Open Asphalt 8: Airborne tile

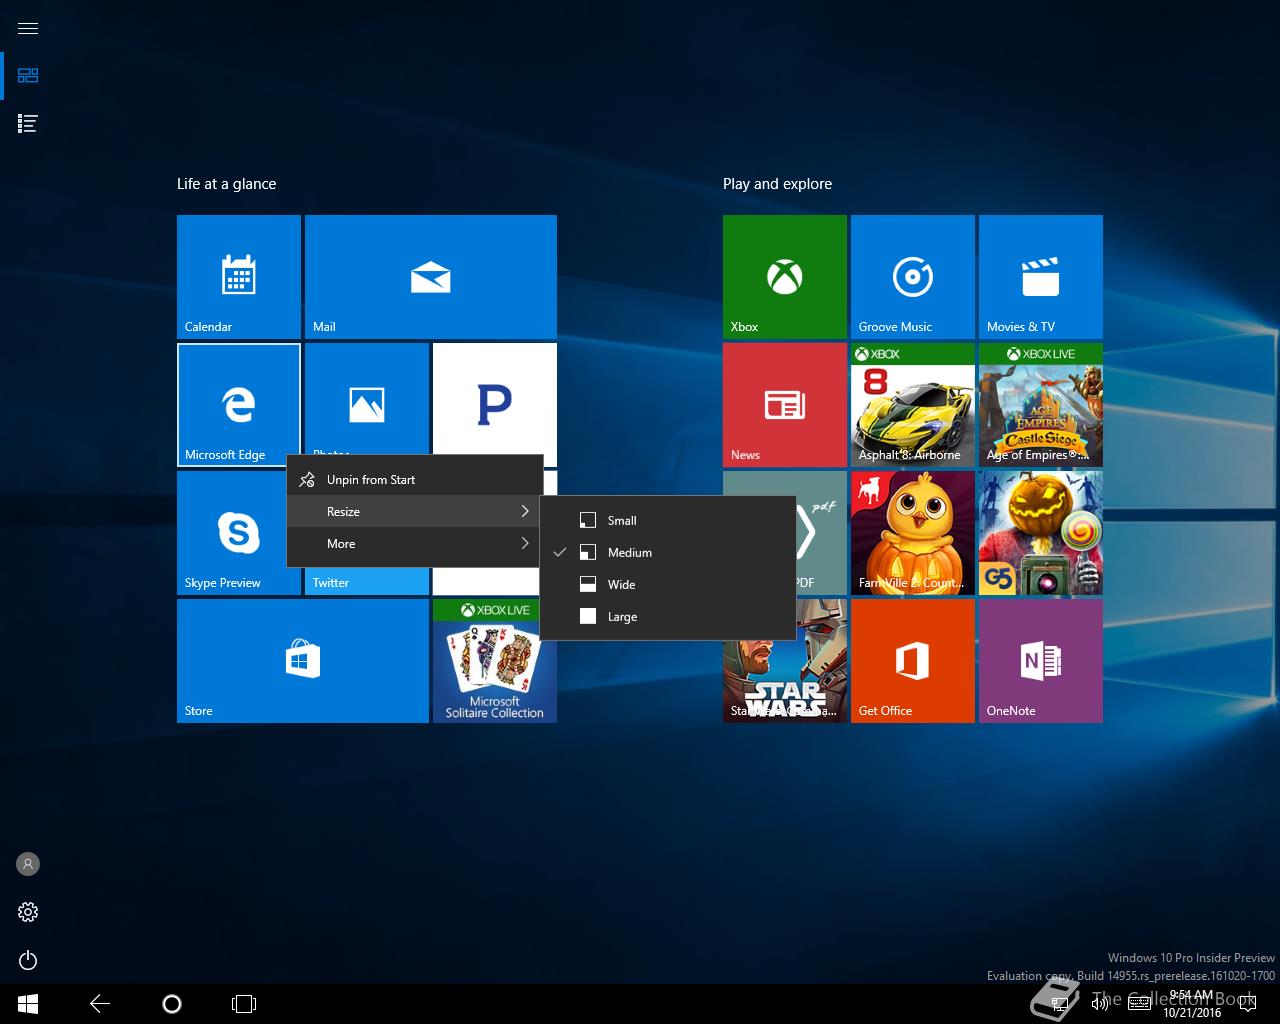pos(913,405)
